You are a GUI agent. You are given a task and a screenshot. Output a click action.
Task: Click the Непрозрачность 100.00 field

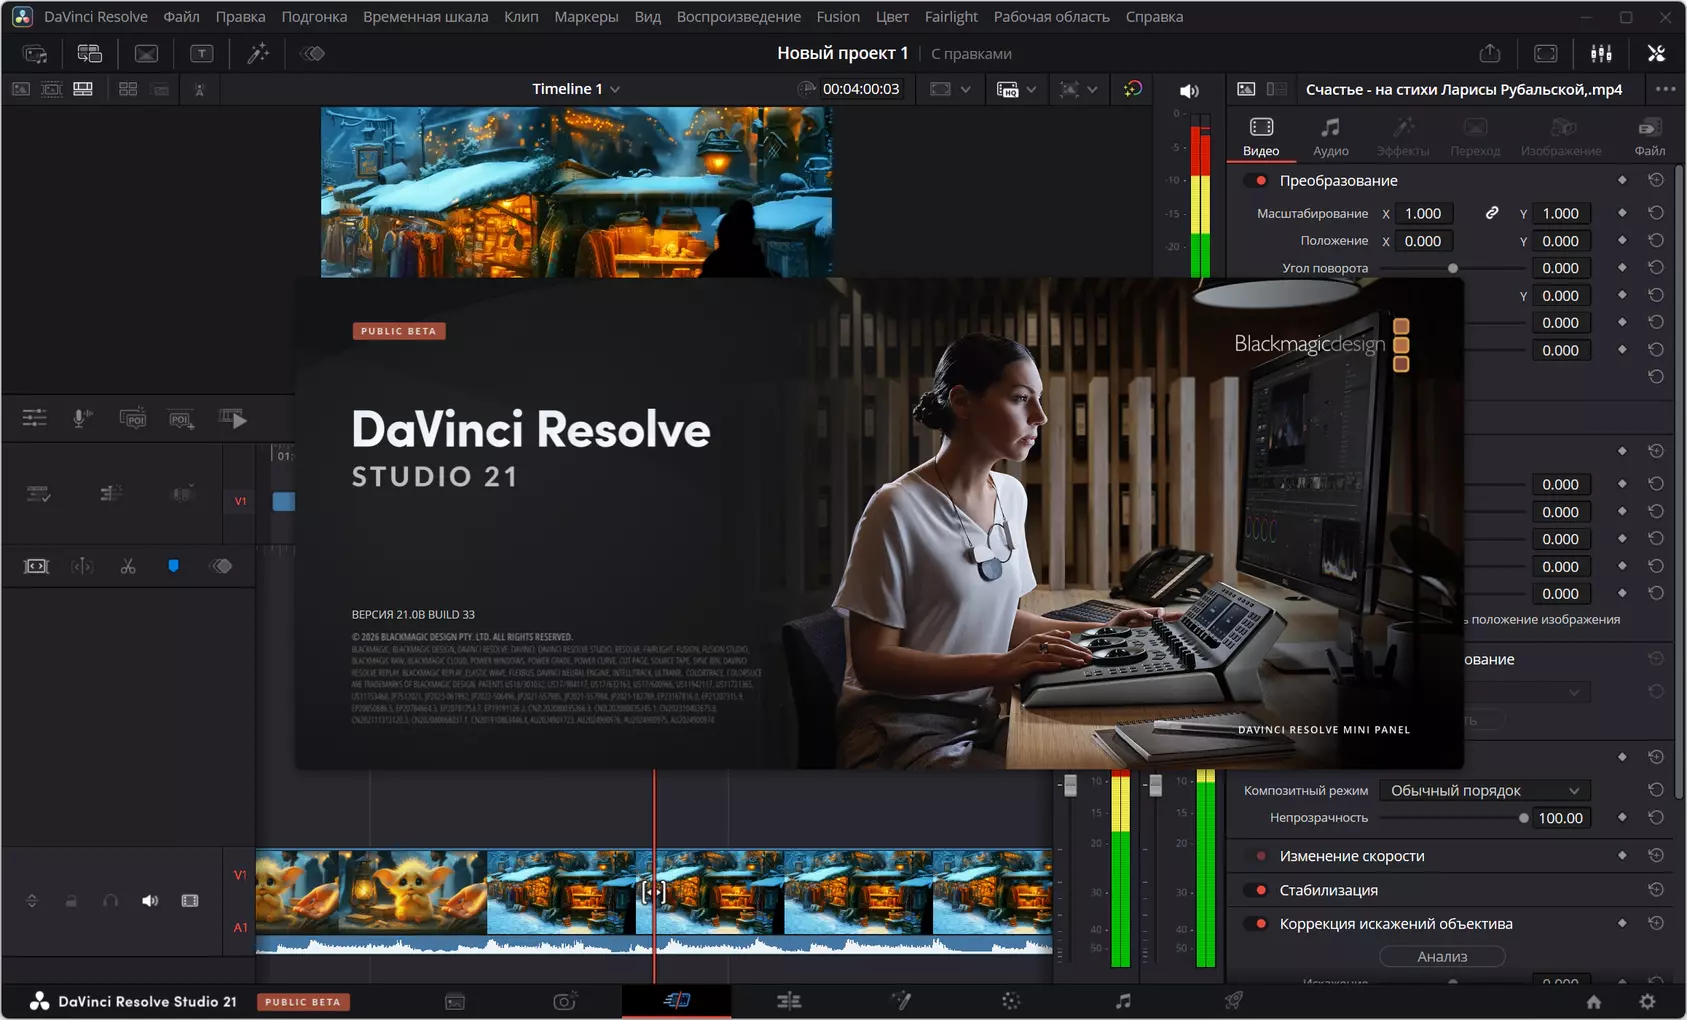point(1560,818)
